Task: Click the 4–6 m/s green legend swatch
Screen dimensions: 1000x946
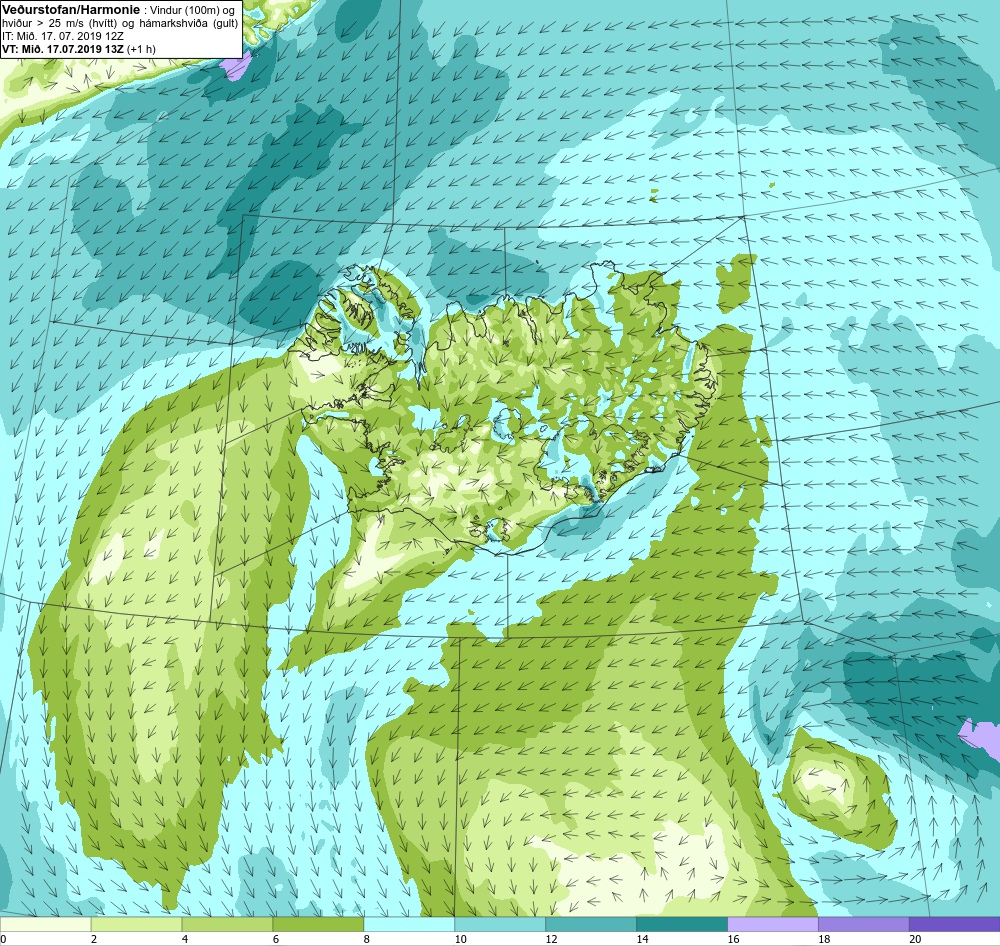Action: 227,924
